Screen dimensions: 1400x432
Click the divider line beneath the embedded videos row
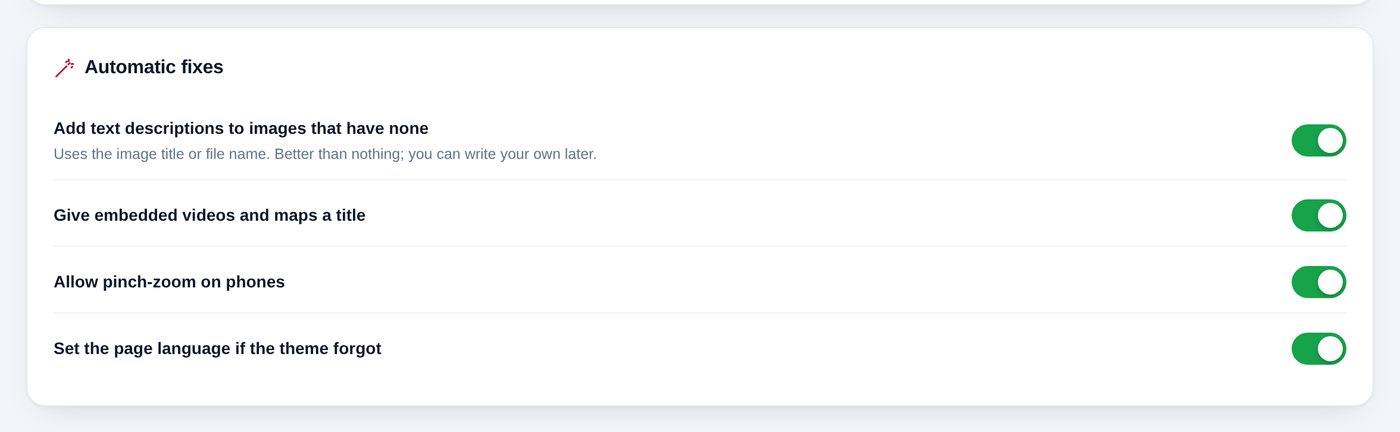point(700,246)
